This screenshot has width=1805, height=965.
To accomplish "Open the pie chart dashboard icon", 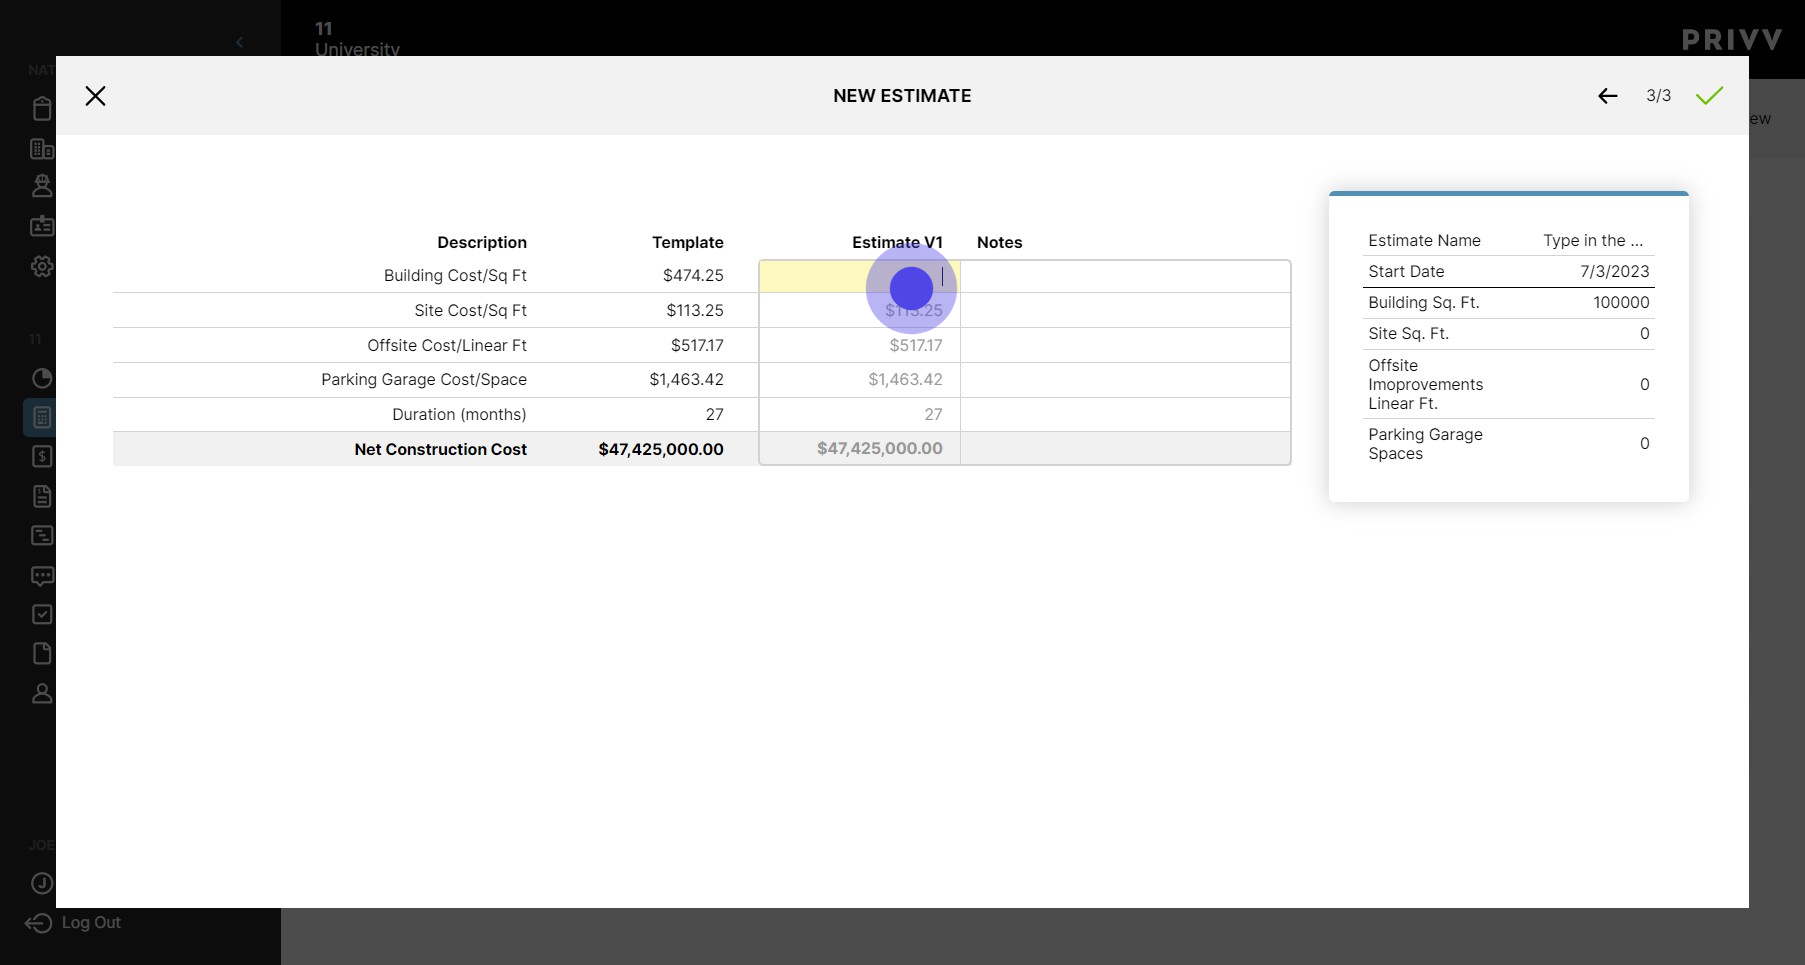I will pos(42,378).
